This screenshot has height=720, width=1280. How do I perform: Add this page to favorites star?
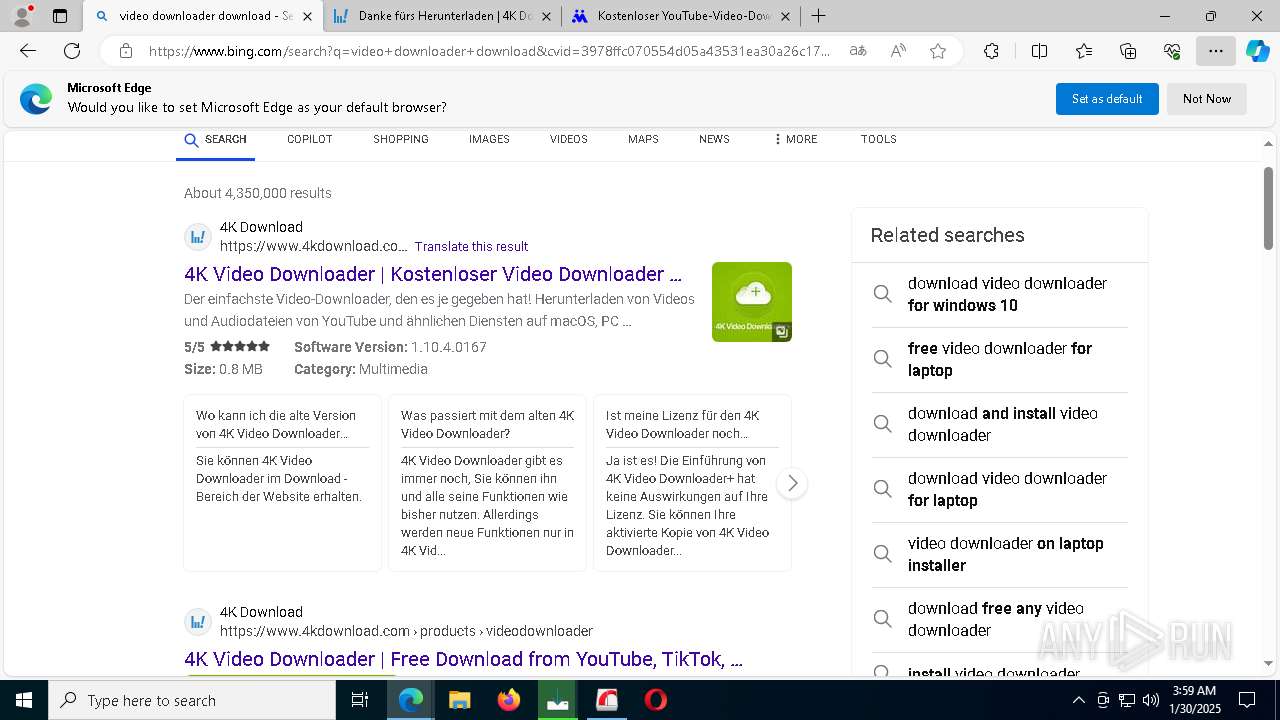click(x=938, y=51)
